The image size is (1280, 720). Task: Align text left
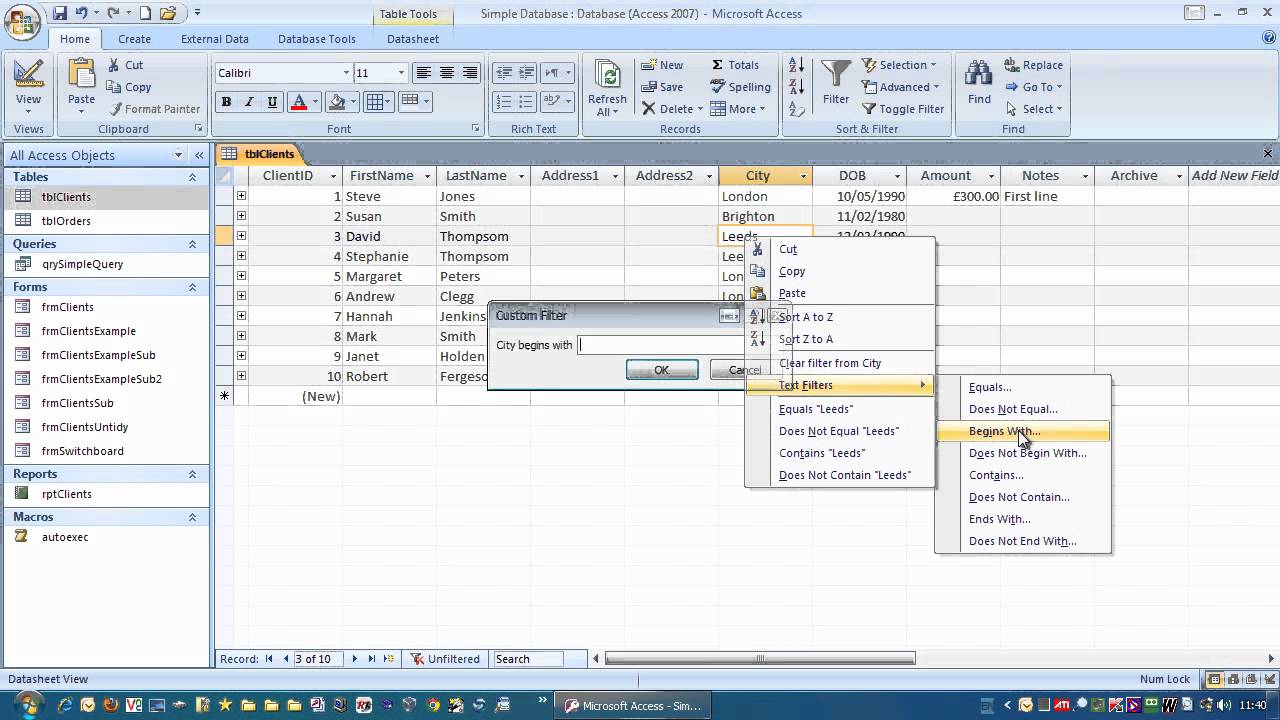click(424, 73)
